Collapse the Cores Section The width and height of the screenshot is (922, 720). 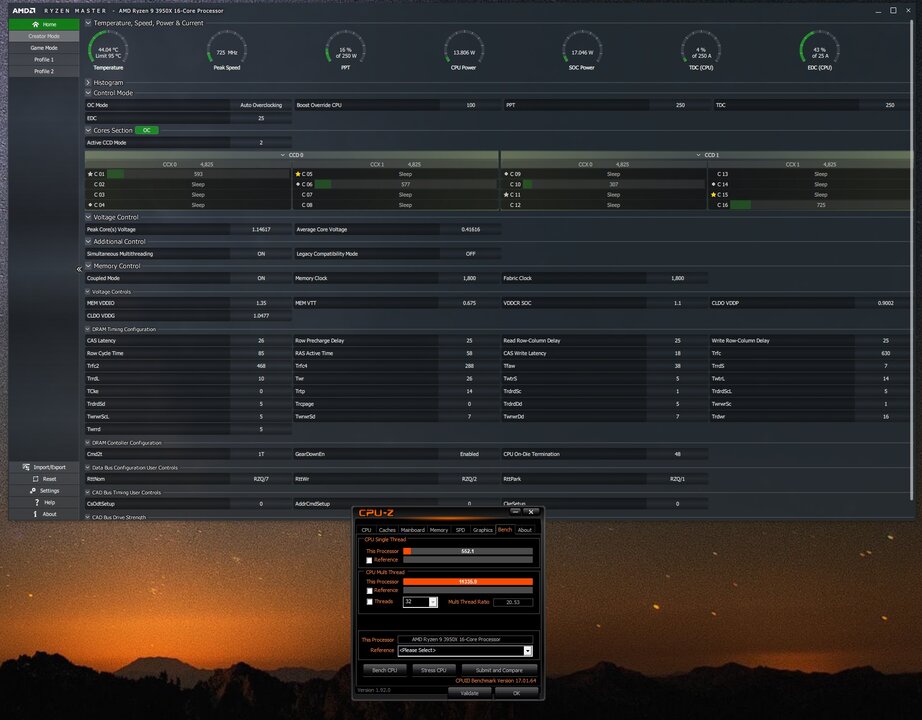(88, 130)
